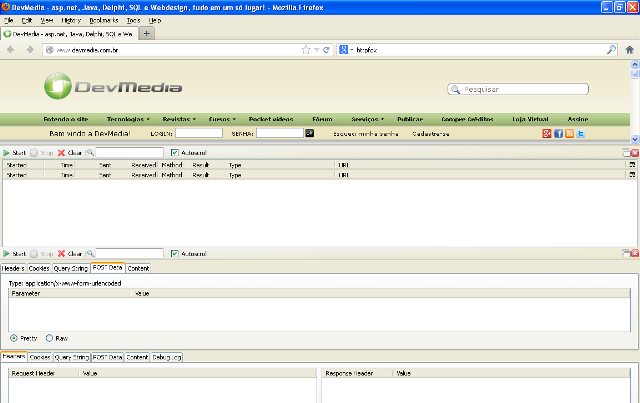Open the View menu
This screenshot has height=403, width=640.
tap(47, 20)
